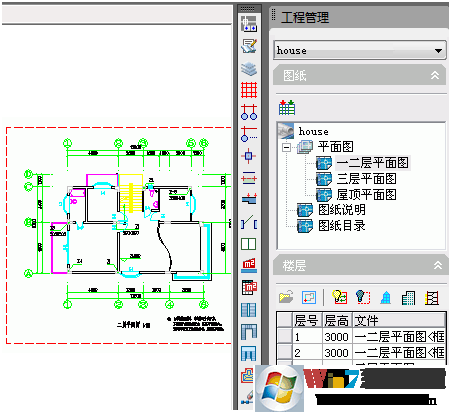Collapse the 图纸 panel section
The width and height of the screenshot is (451, 412).
(435, 75)
